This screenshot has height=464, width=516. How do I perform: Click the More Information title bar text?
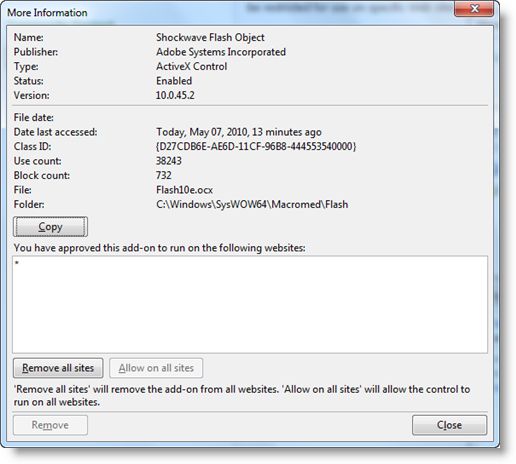(47, 13)
